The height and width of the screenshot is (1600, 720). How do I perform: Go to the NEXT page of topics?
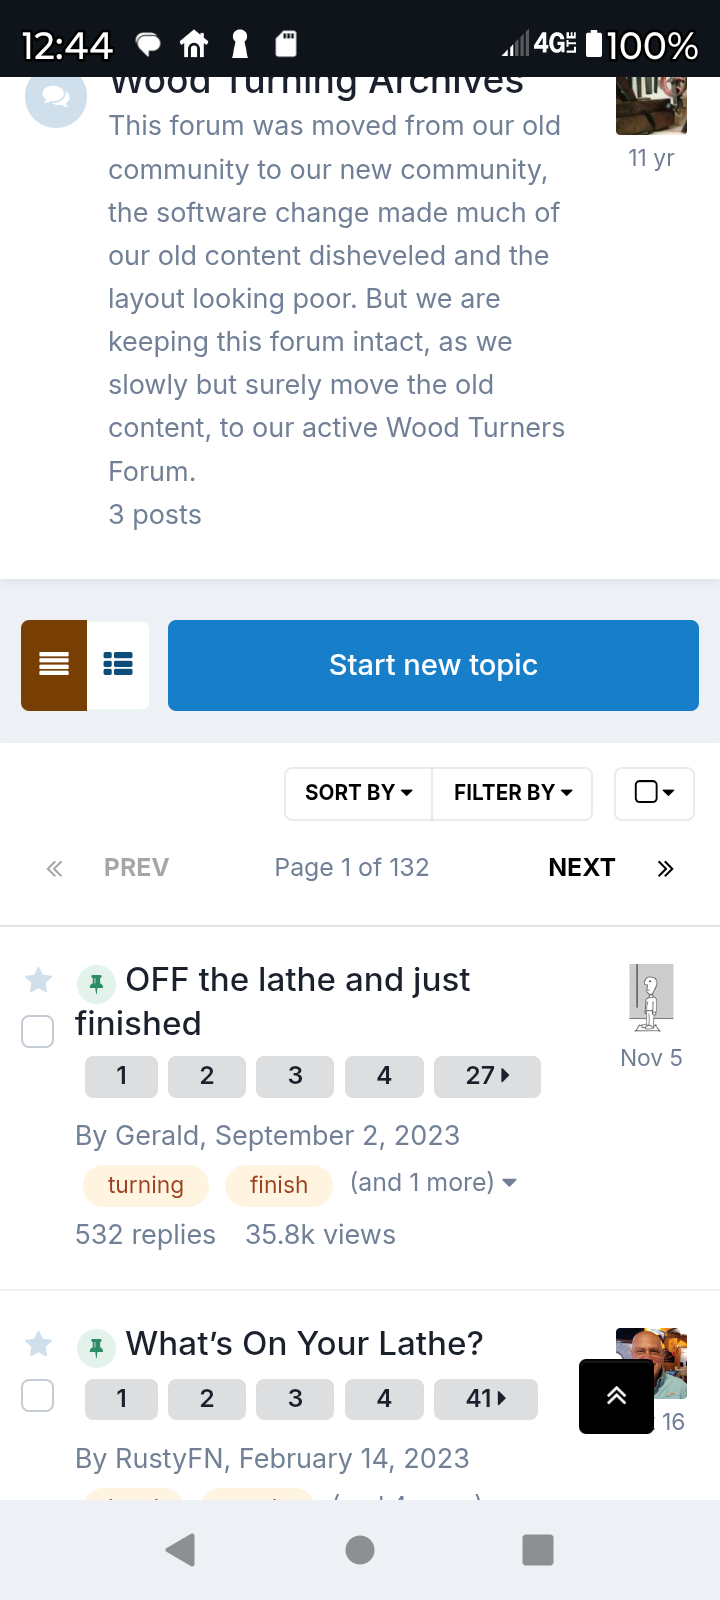pyautogui.click(x=581, y=868)
